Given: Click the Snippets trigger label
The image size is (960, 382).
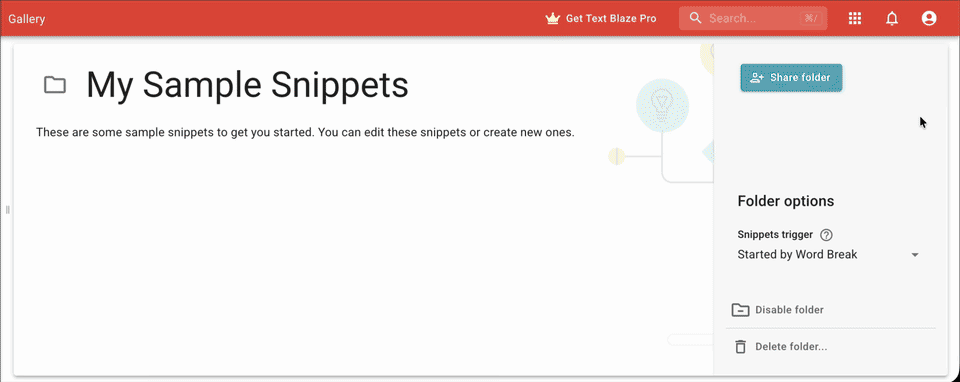Looking at the screenshot, I should coord(775,234).
